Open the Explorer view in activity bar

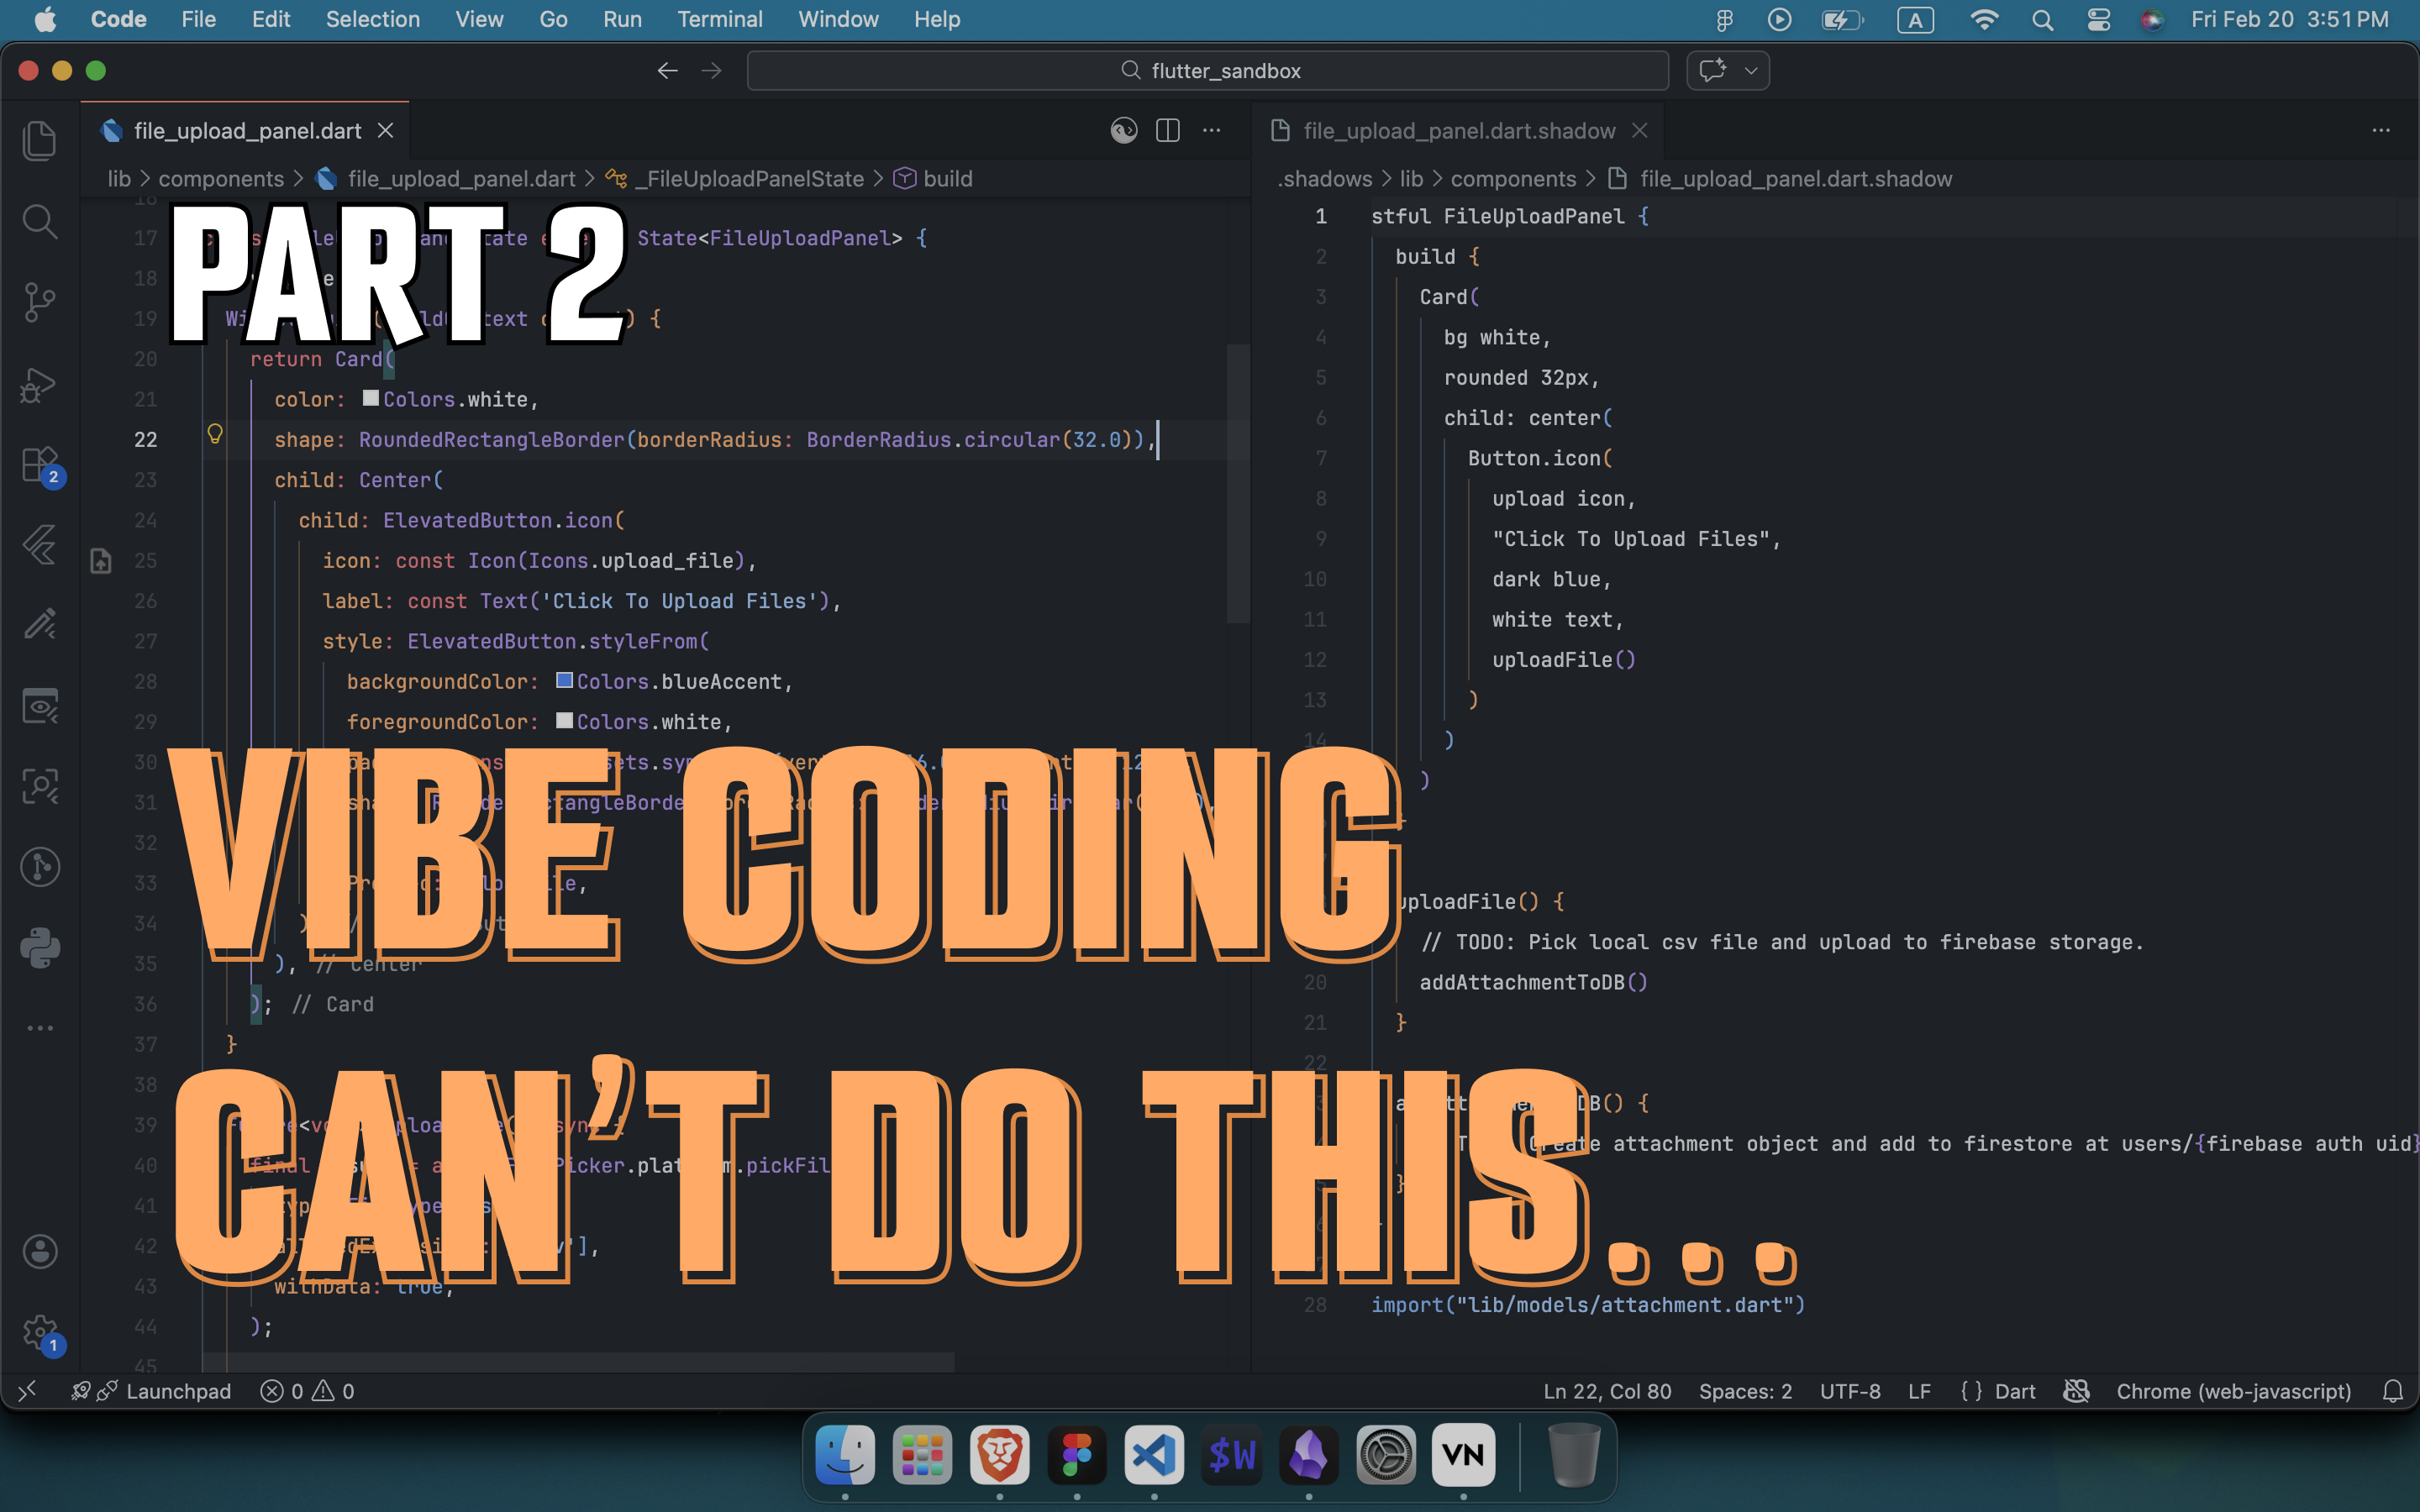[39, 140]
